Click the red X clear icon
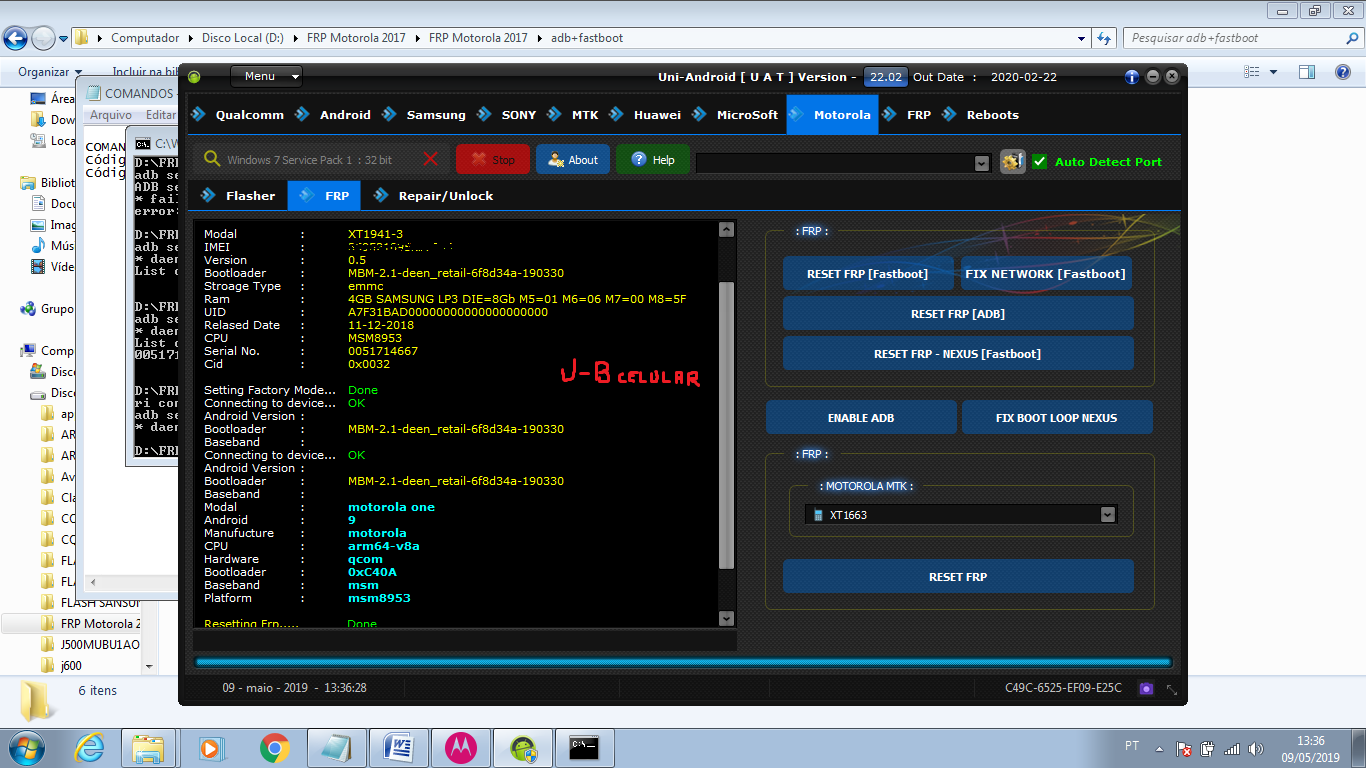1366x768 pixels. point(431,159)
